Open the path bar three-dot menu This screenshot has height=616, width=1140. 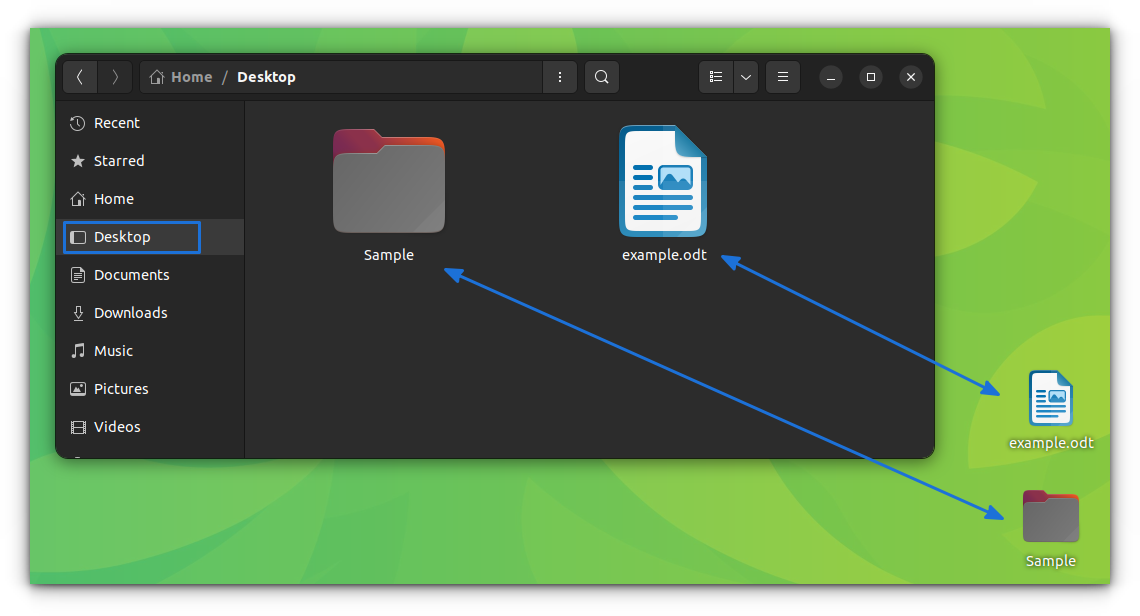coord(559,76)
